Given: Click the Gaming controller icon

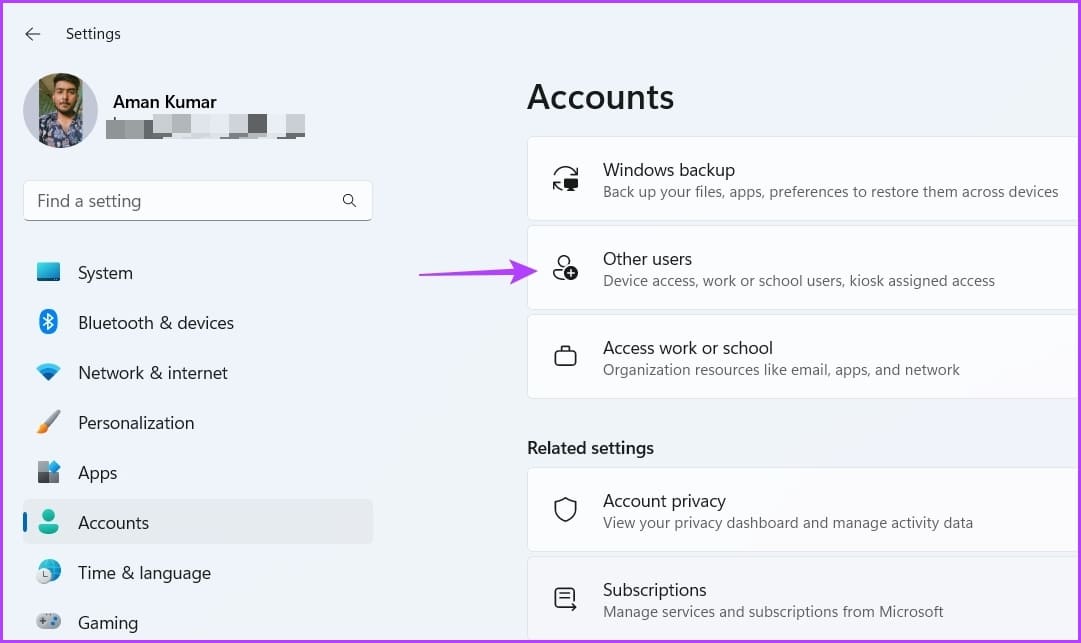Looking at the screenshot, I should [x=48, y=622].
